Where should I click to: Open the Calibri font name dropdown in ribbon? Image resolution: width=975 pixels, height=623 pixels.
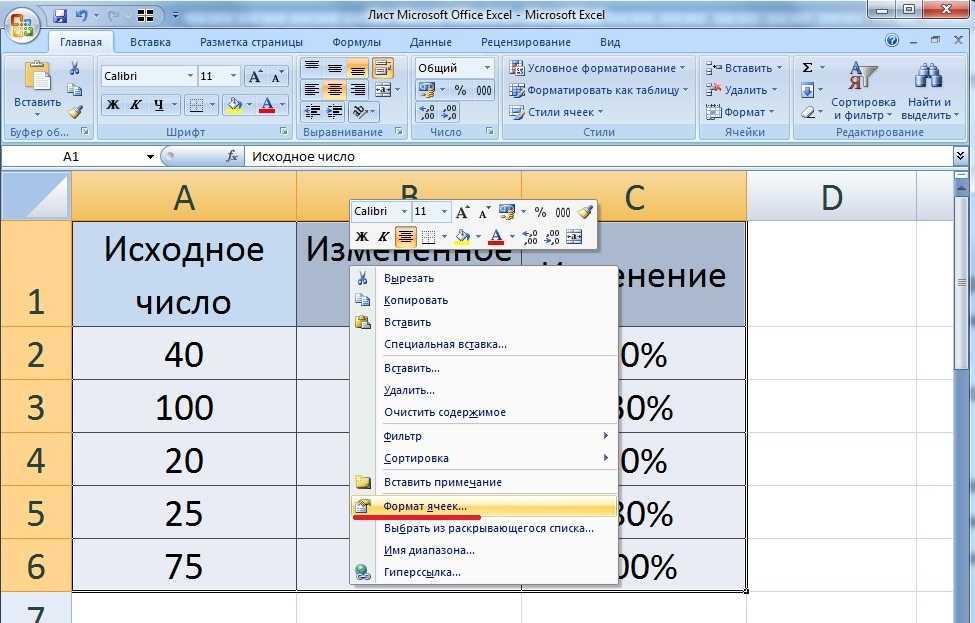pyautogui.click(x=190, y=76)
